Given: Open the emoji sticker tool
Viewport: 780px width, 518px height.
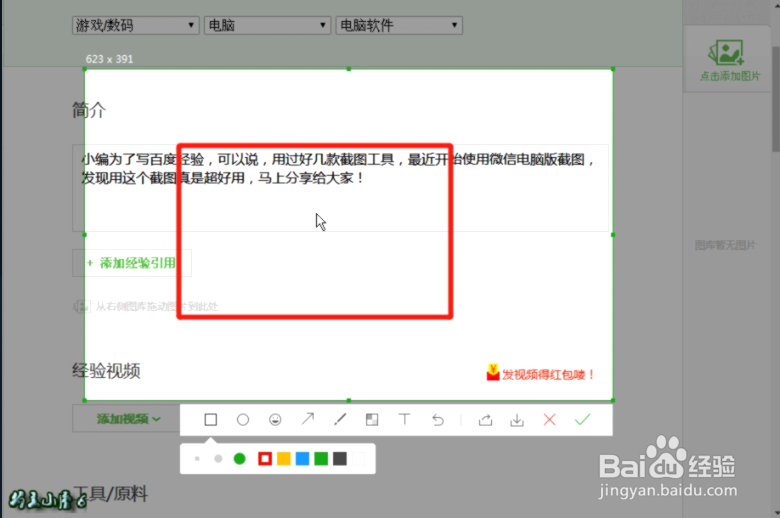Looking at the screenshot, I should (275, 420).
